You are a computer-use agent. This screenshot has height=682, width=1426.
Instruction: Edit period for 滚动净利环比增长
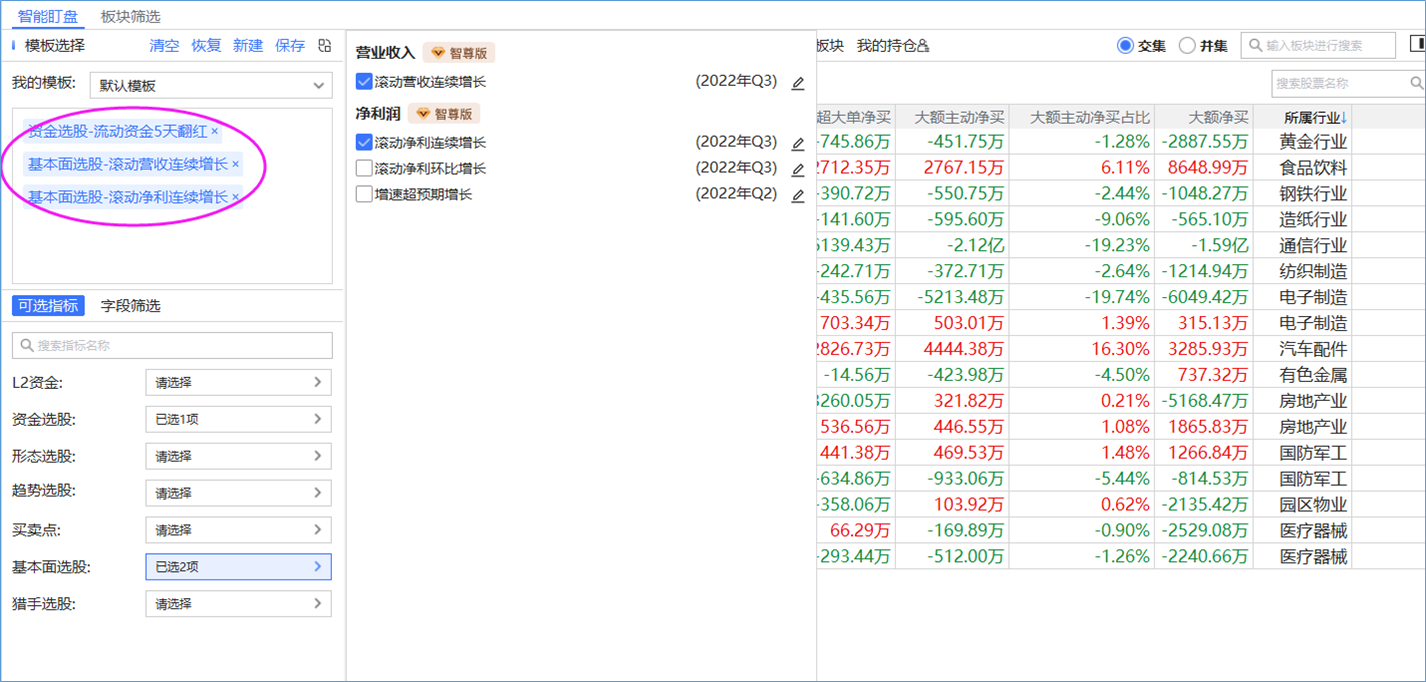coord(797,170)
